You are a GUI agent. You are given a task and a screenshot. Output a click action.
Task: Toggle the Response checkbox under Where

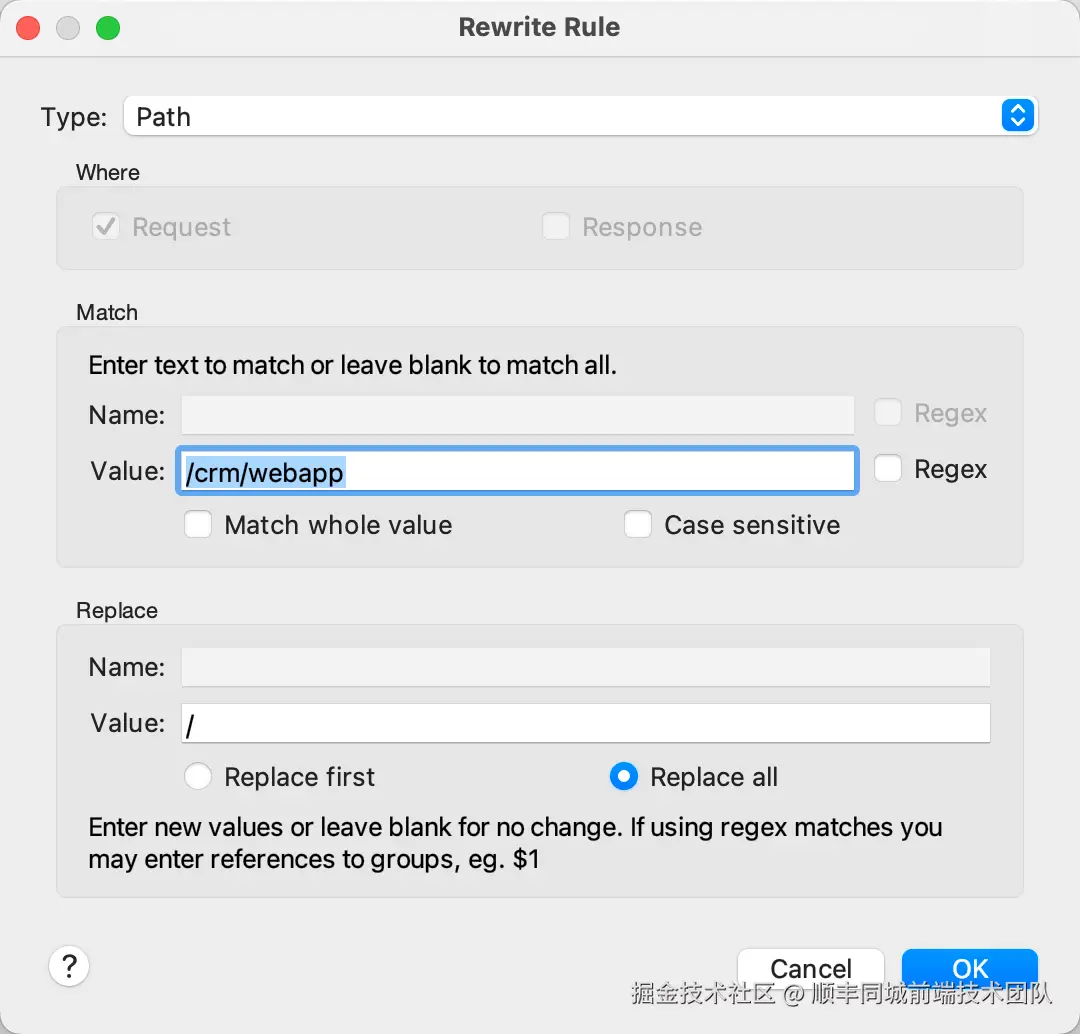tap(556, 227)
